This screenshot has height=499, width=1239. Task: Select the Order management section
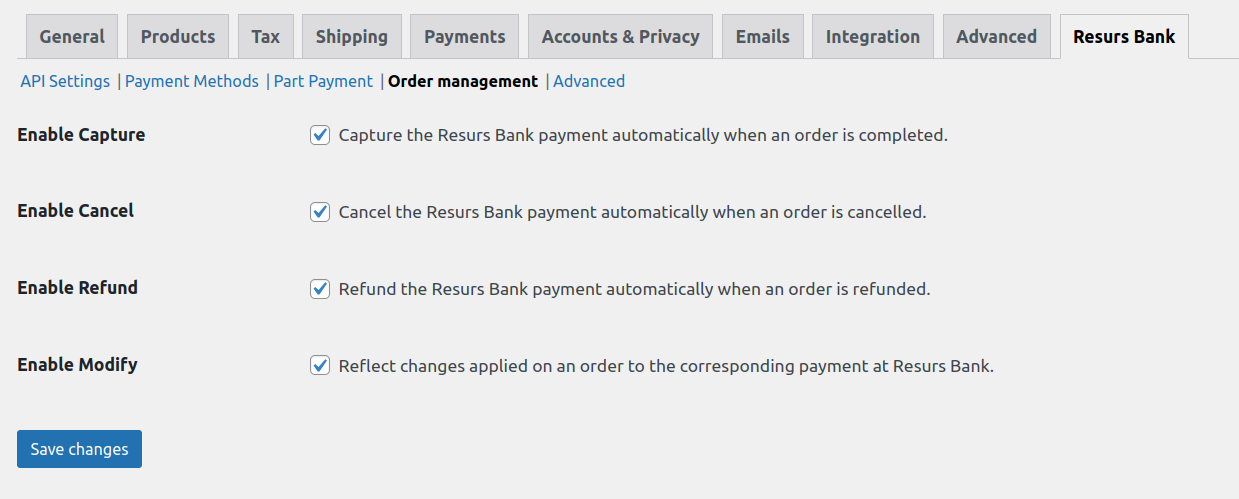[463, 82]
